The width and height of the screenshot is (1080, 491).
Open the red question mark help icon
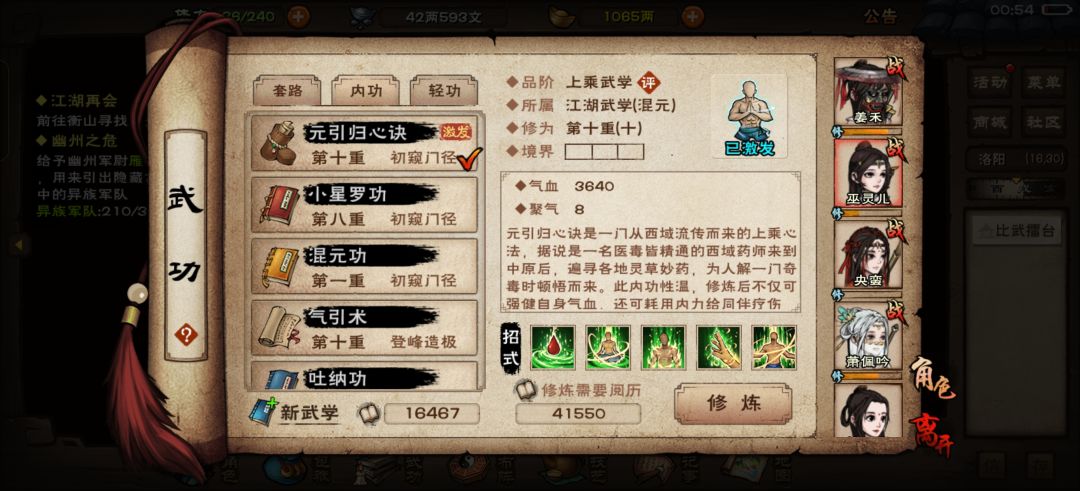point(185,335)
